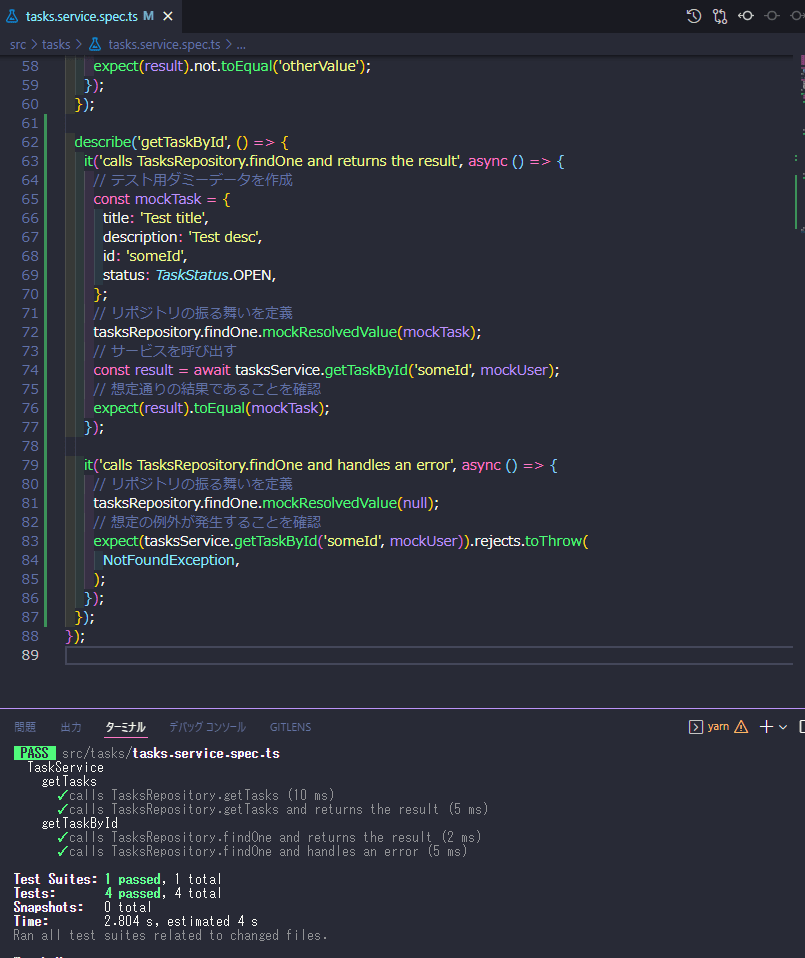Image resolution: width=805 pixels, height=958 pixels.
Task: Click the terminal icon next to yarn
Action: [x=695, y=726]
